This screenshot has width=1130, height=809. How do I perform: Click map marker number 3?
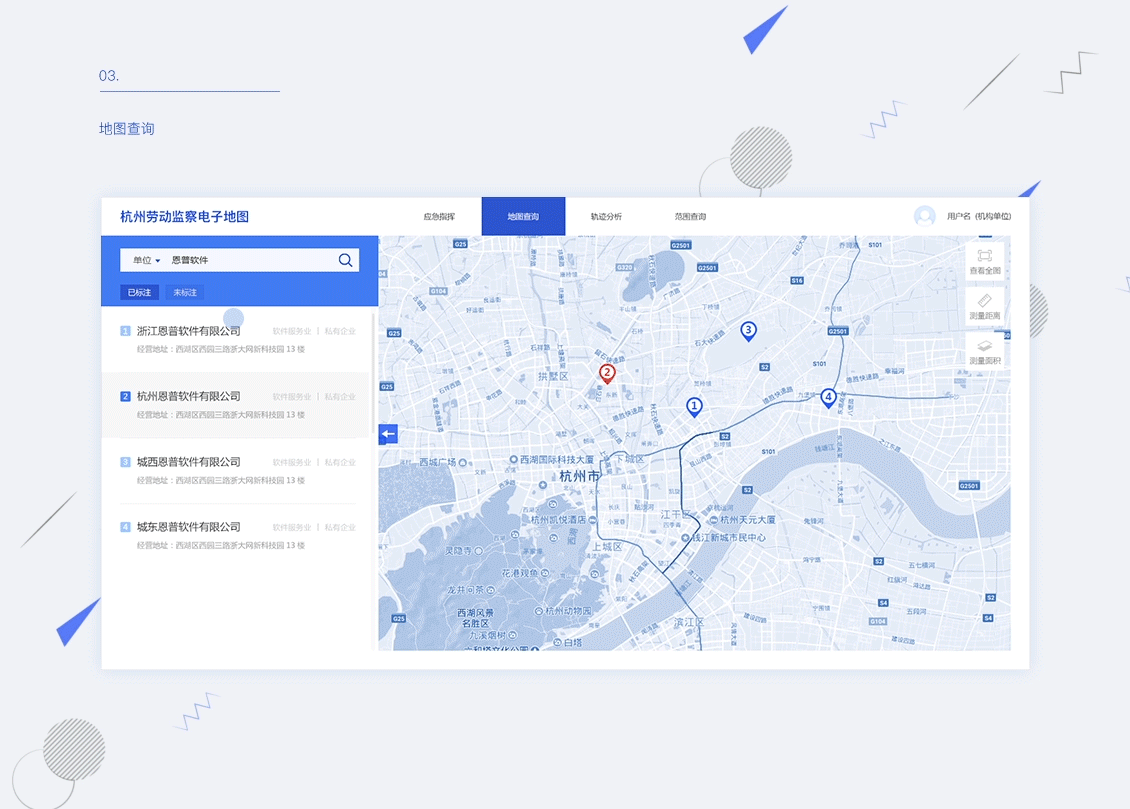pos(749,331)
